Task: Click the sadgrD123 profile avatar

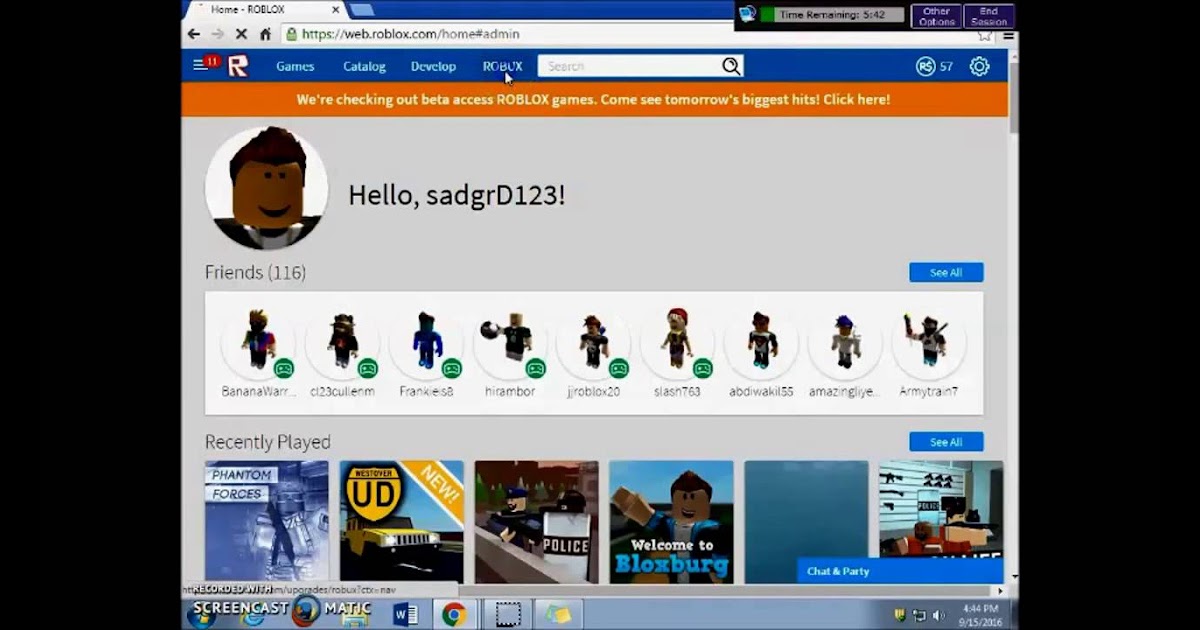Action: coord(267,188)
